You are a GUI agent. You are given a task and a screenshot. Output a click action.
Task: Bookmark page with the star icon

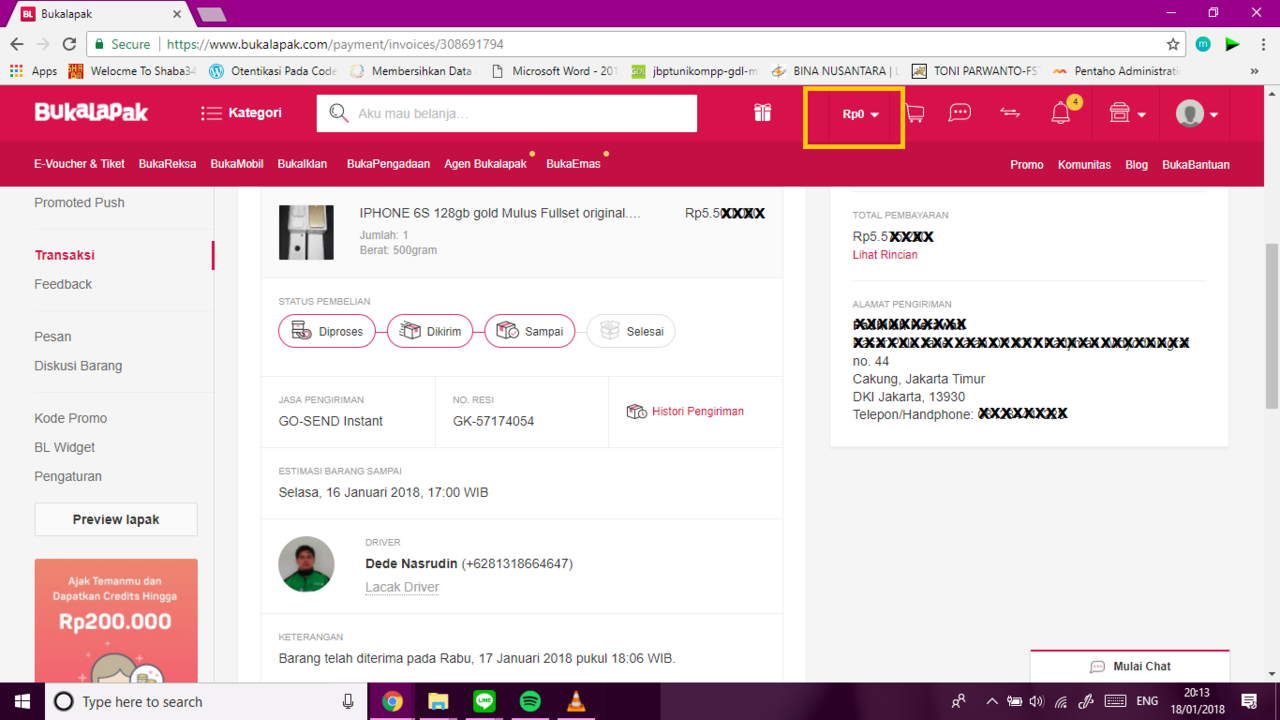pos(1173,44)
